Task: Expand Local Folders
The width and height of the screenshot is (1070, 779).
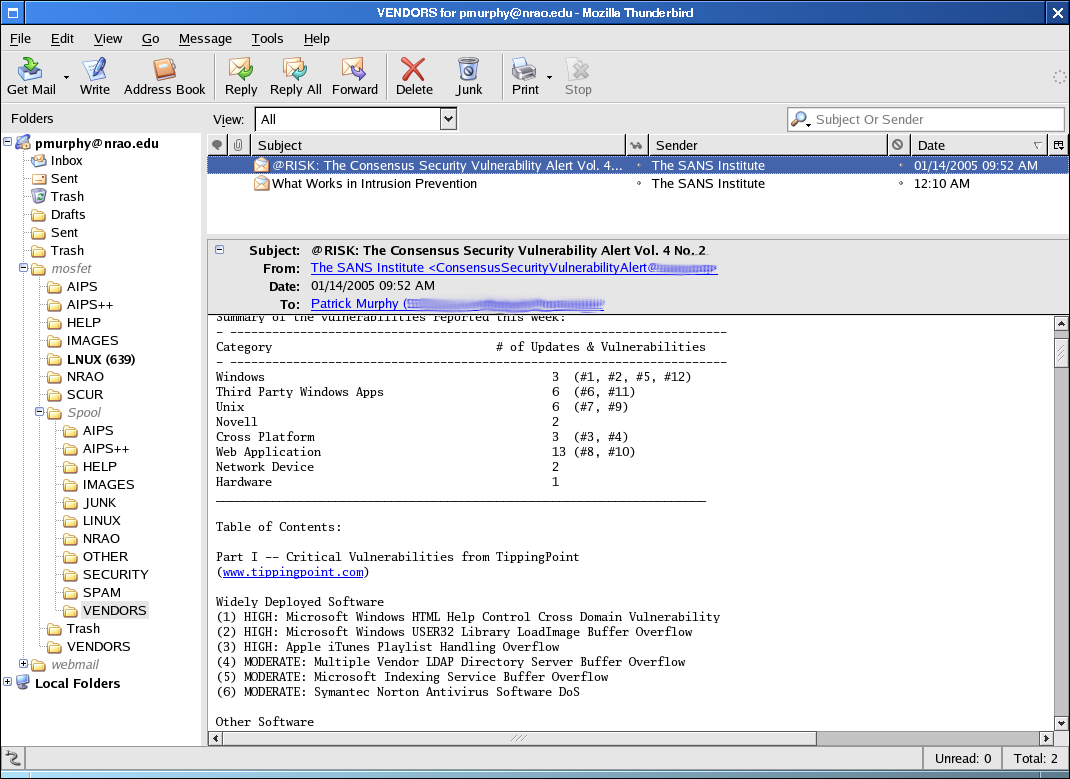Action: [8, 681]
